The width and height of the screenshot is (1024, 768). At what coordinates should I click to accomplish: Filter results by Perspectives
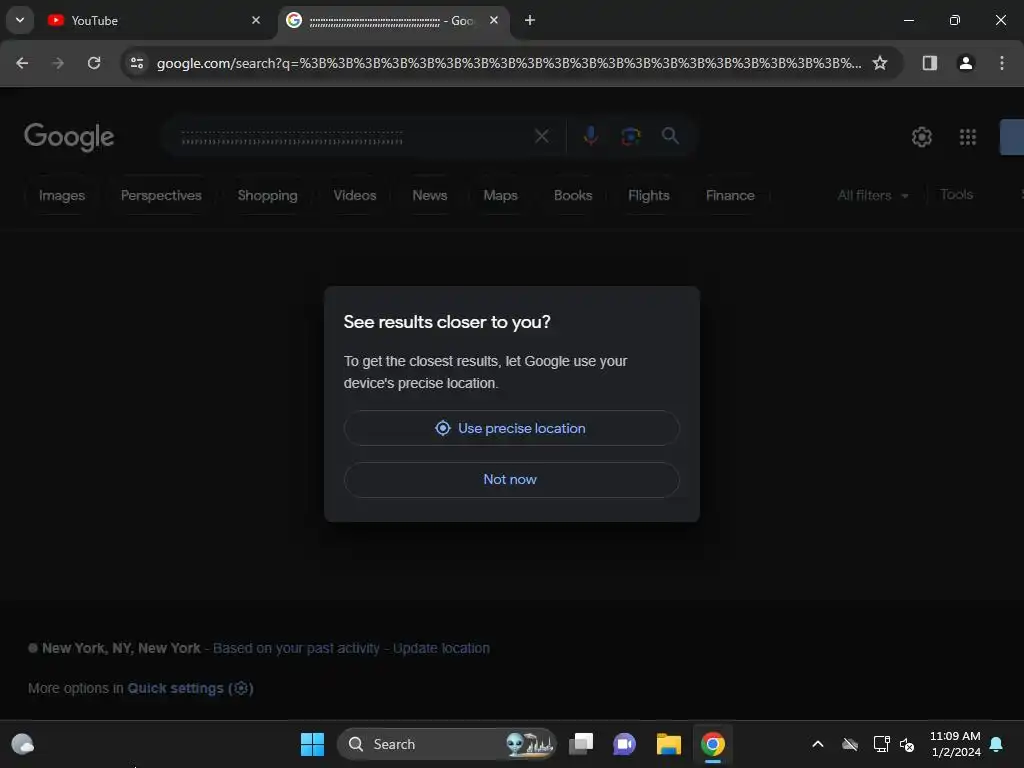click(161, 195)
